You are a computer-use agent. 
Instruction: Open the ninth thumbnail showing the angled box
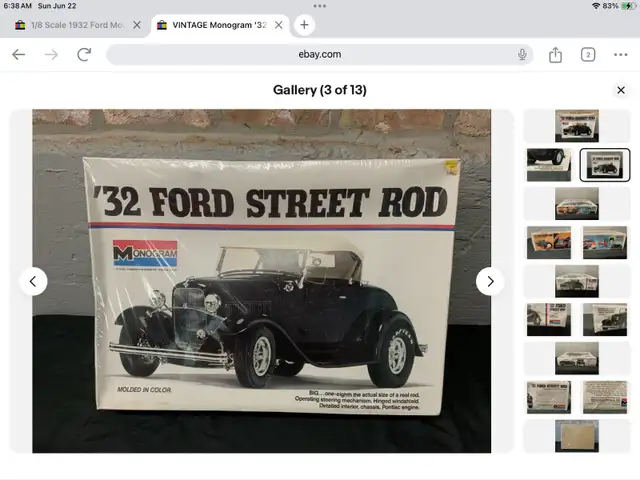point(605,320)
